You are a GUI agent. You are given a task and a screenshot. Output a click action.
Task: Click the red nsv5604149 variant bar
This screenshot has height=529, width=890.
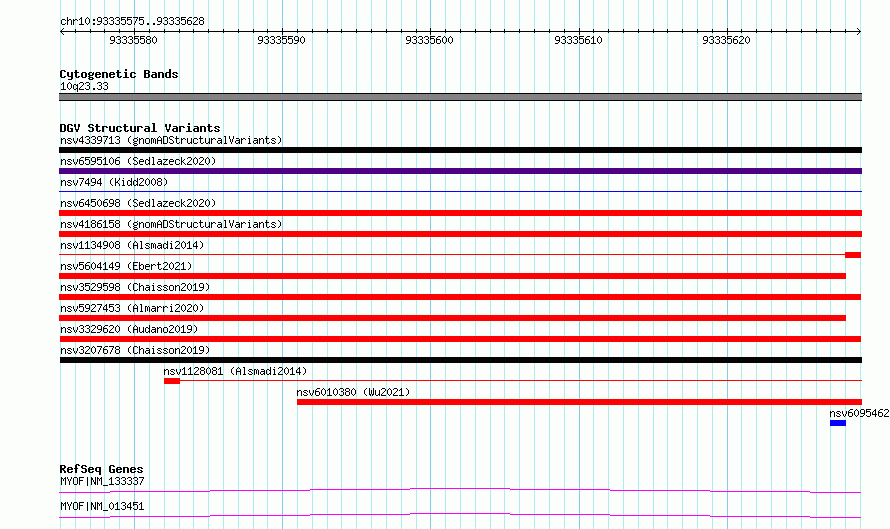coord(452,276)
